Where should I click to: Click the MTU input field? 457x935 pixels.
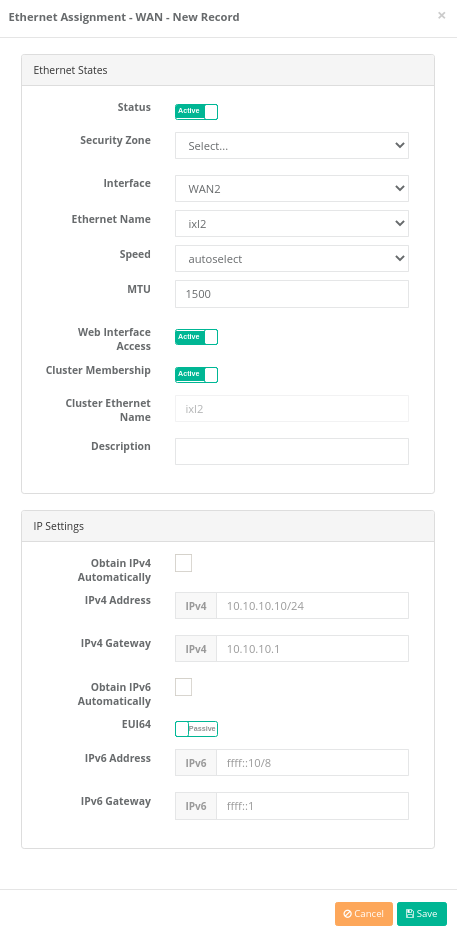(292, 294)
